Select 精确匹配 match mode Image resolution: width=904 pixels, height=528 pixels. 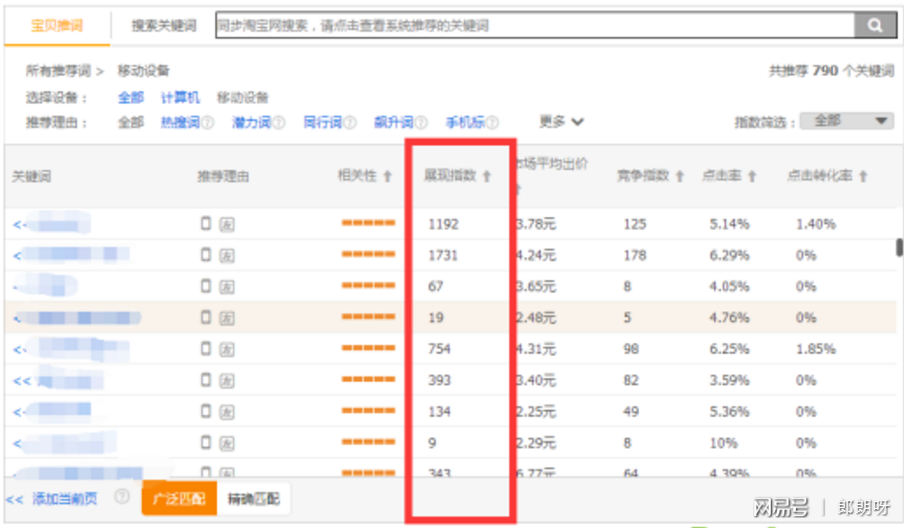253,498
